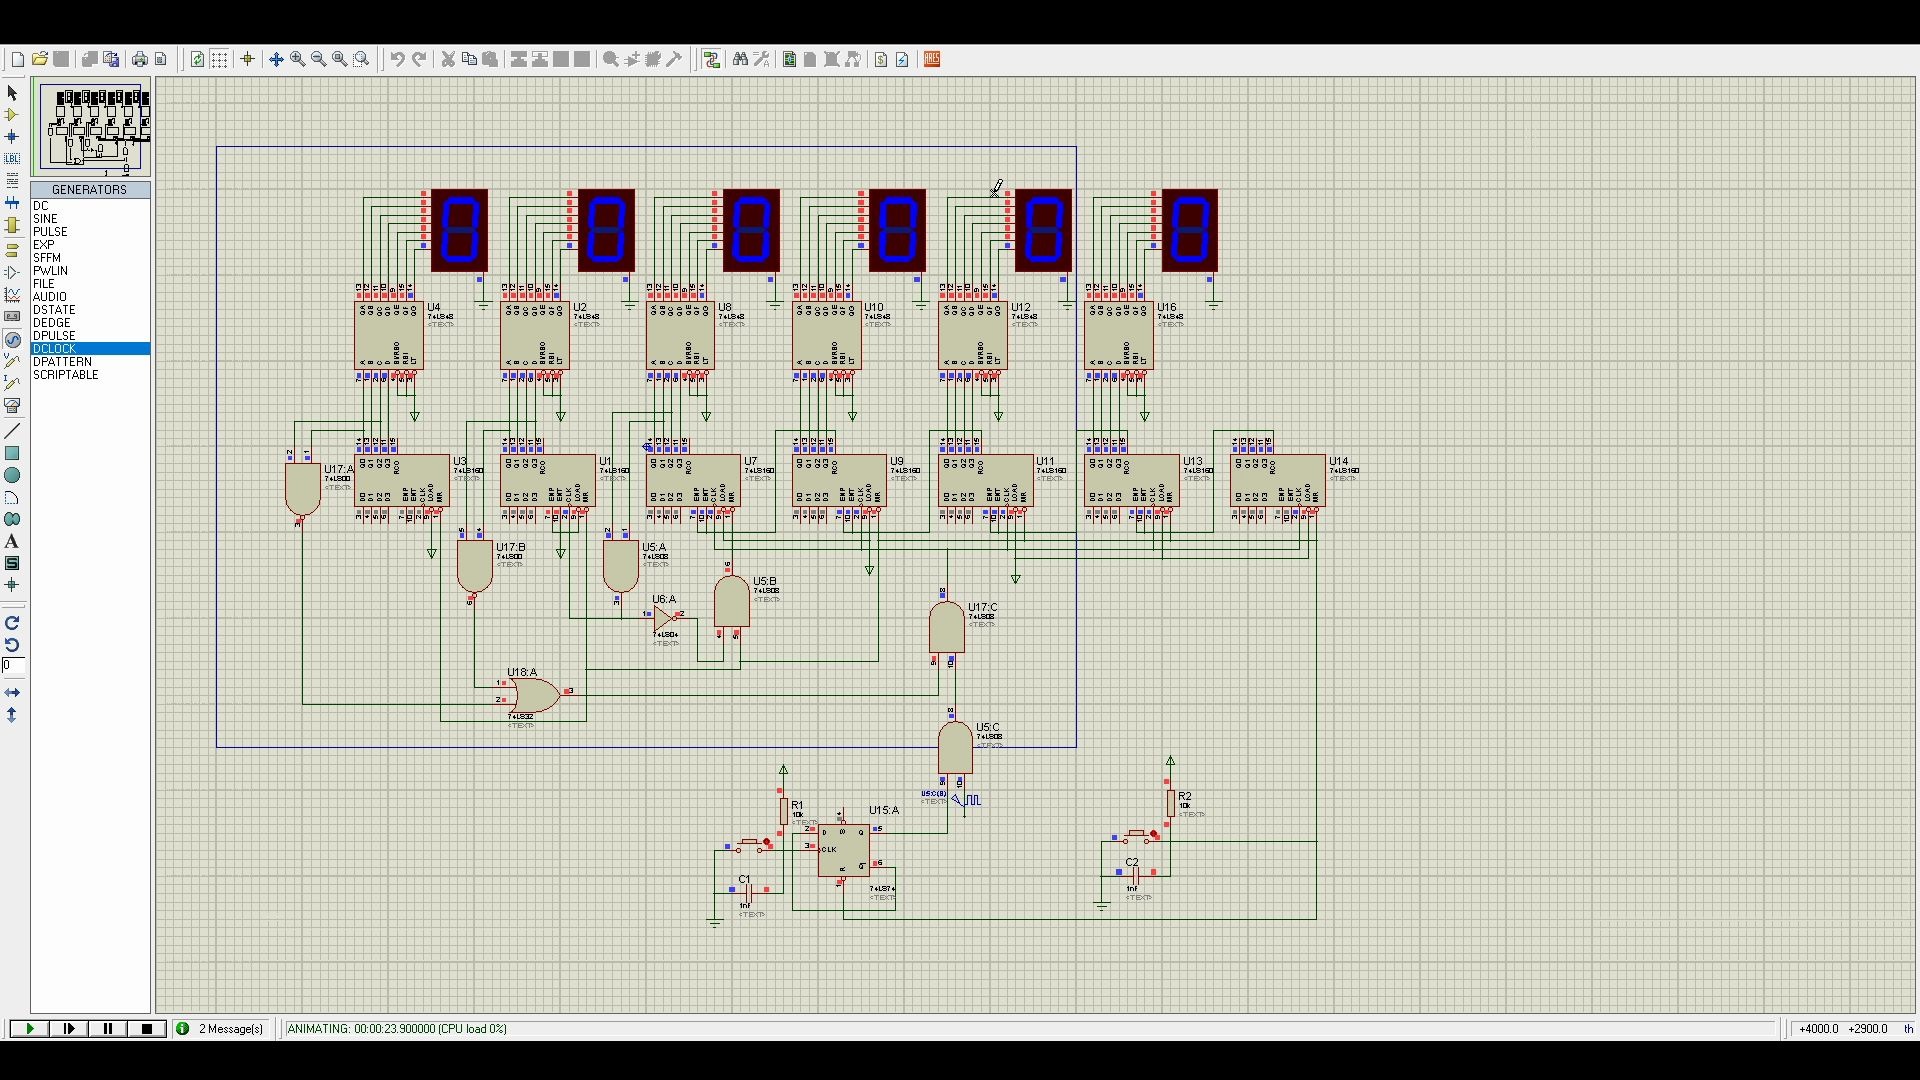Activate the Wire Label (LBL) tool
This screenshot has height=1080, width=1920.
[12, 159]
